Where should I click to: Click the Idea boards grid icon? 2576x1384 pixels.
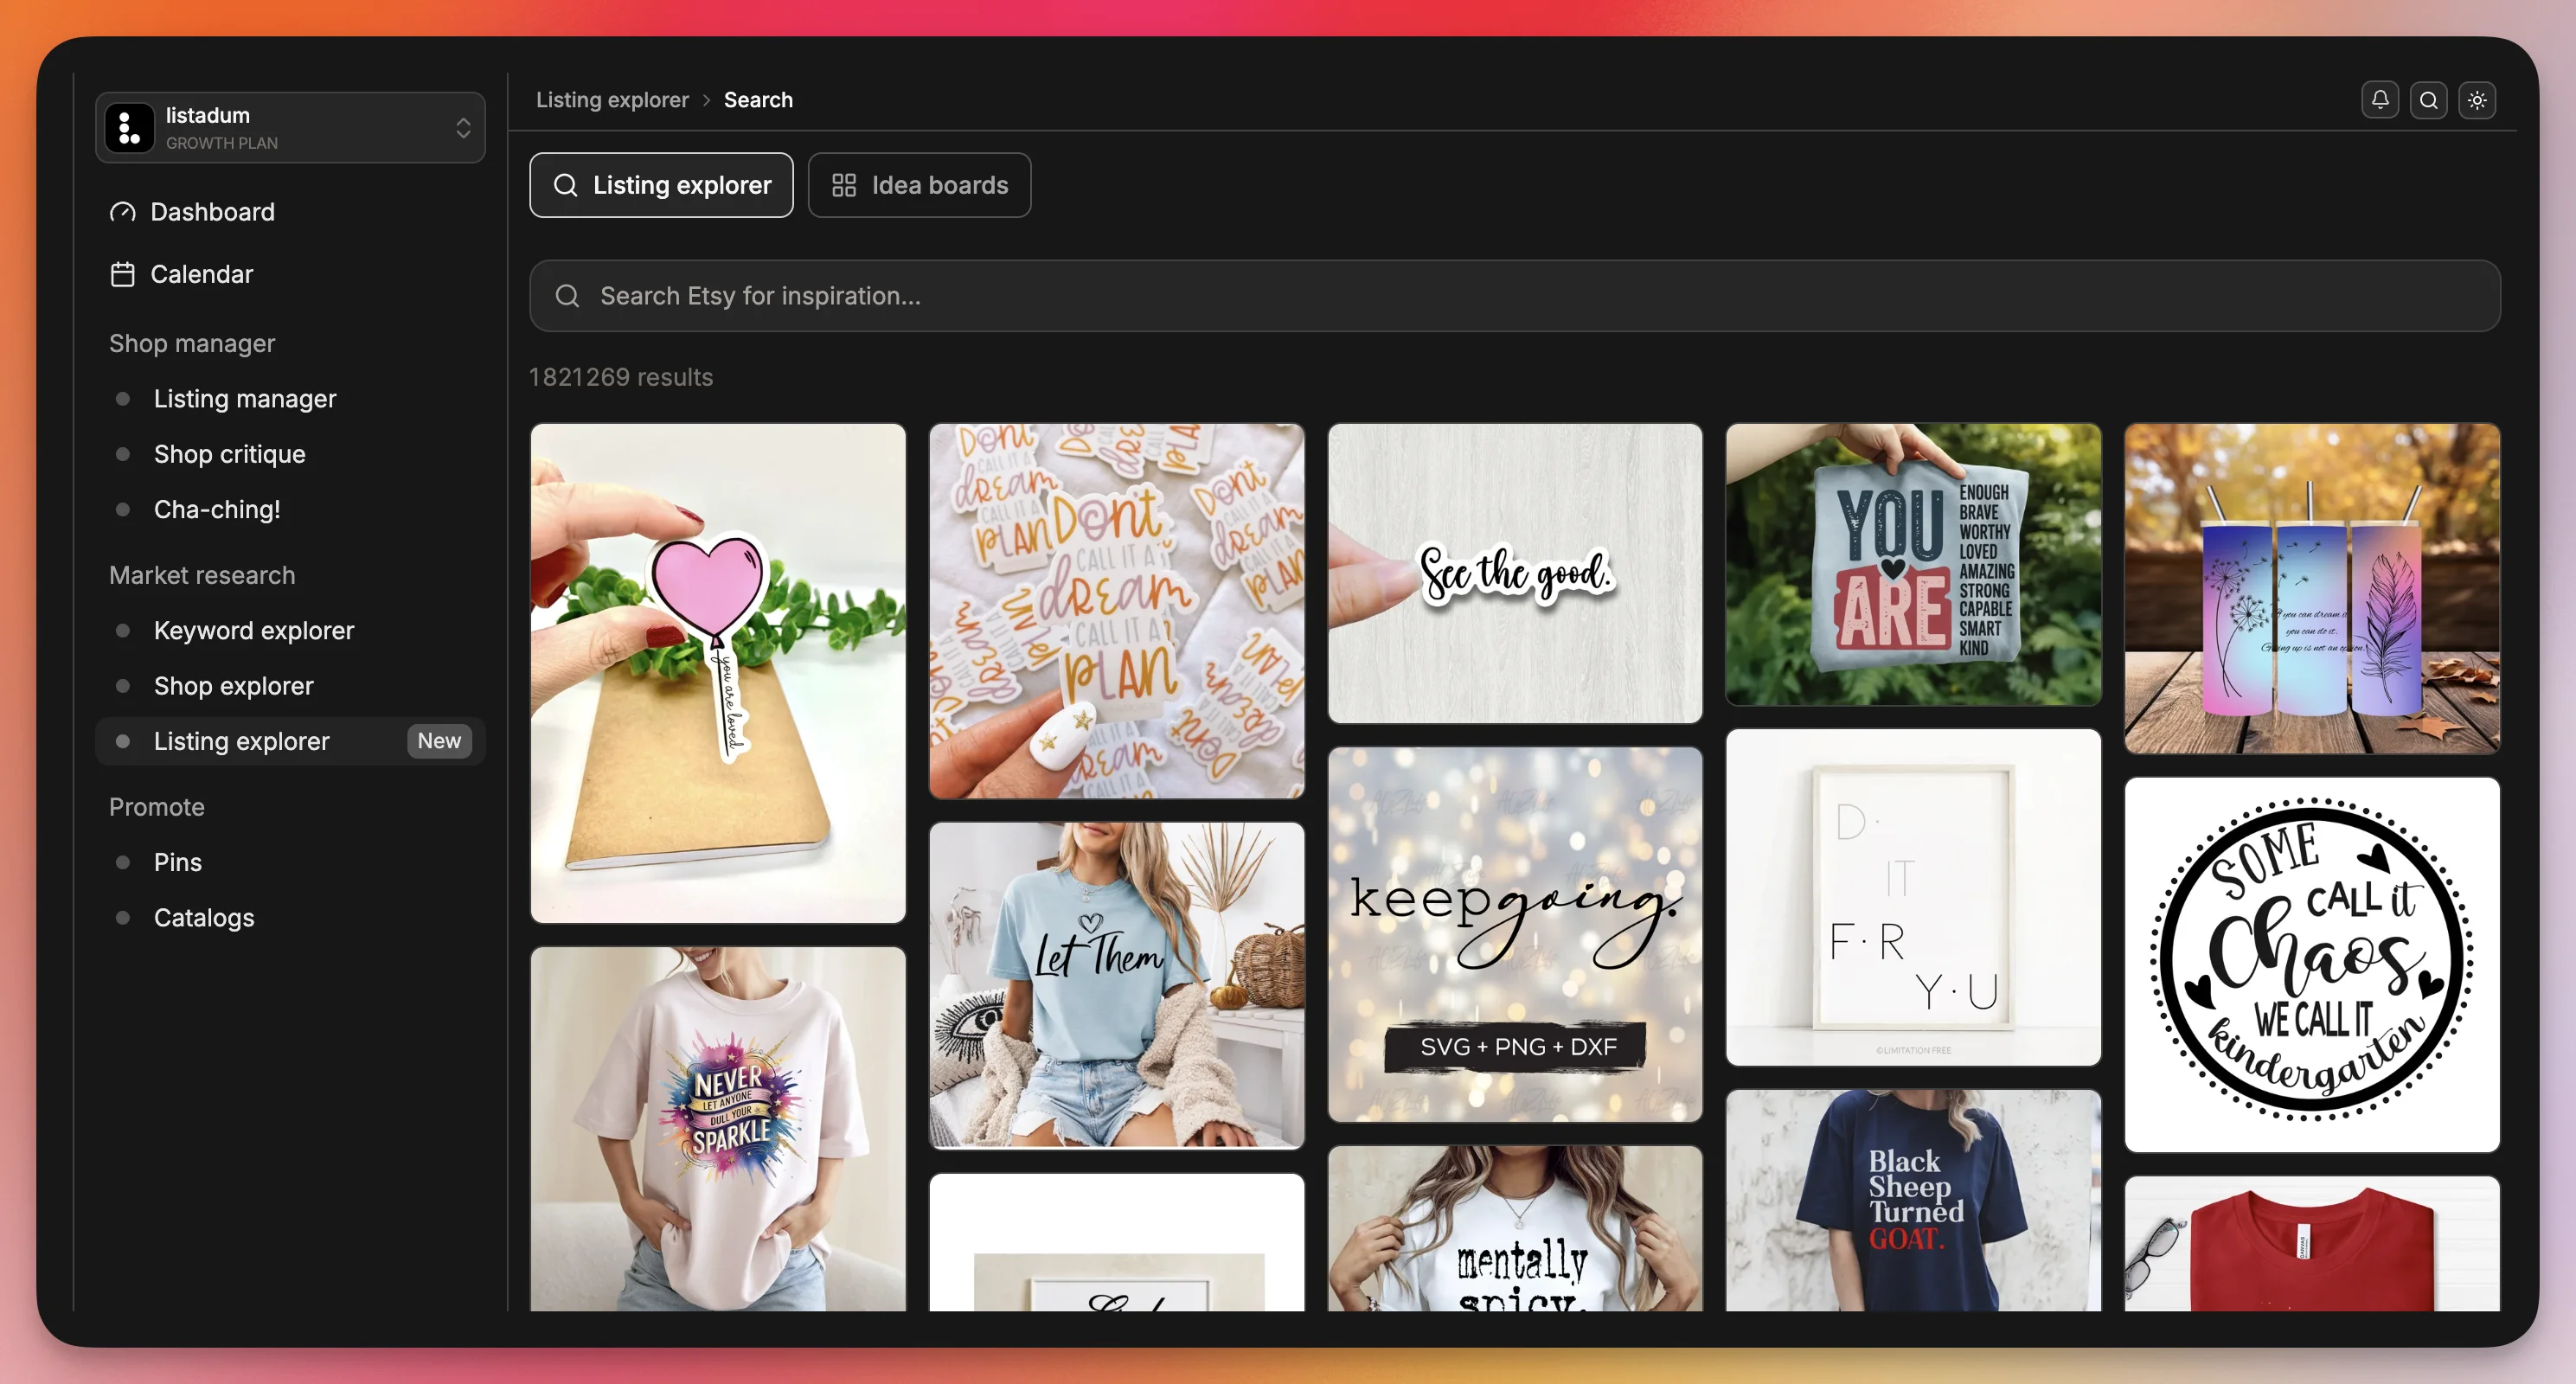pos(844,185)
